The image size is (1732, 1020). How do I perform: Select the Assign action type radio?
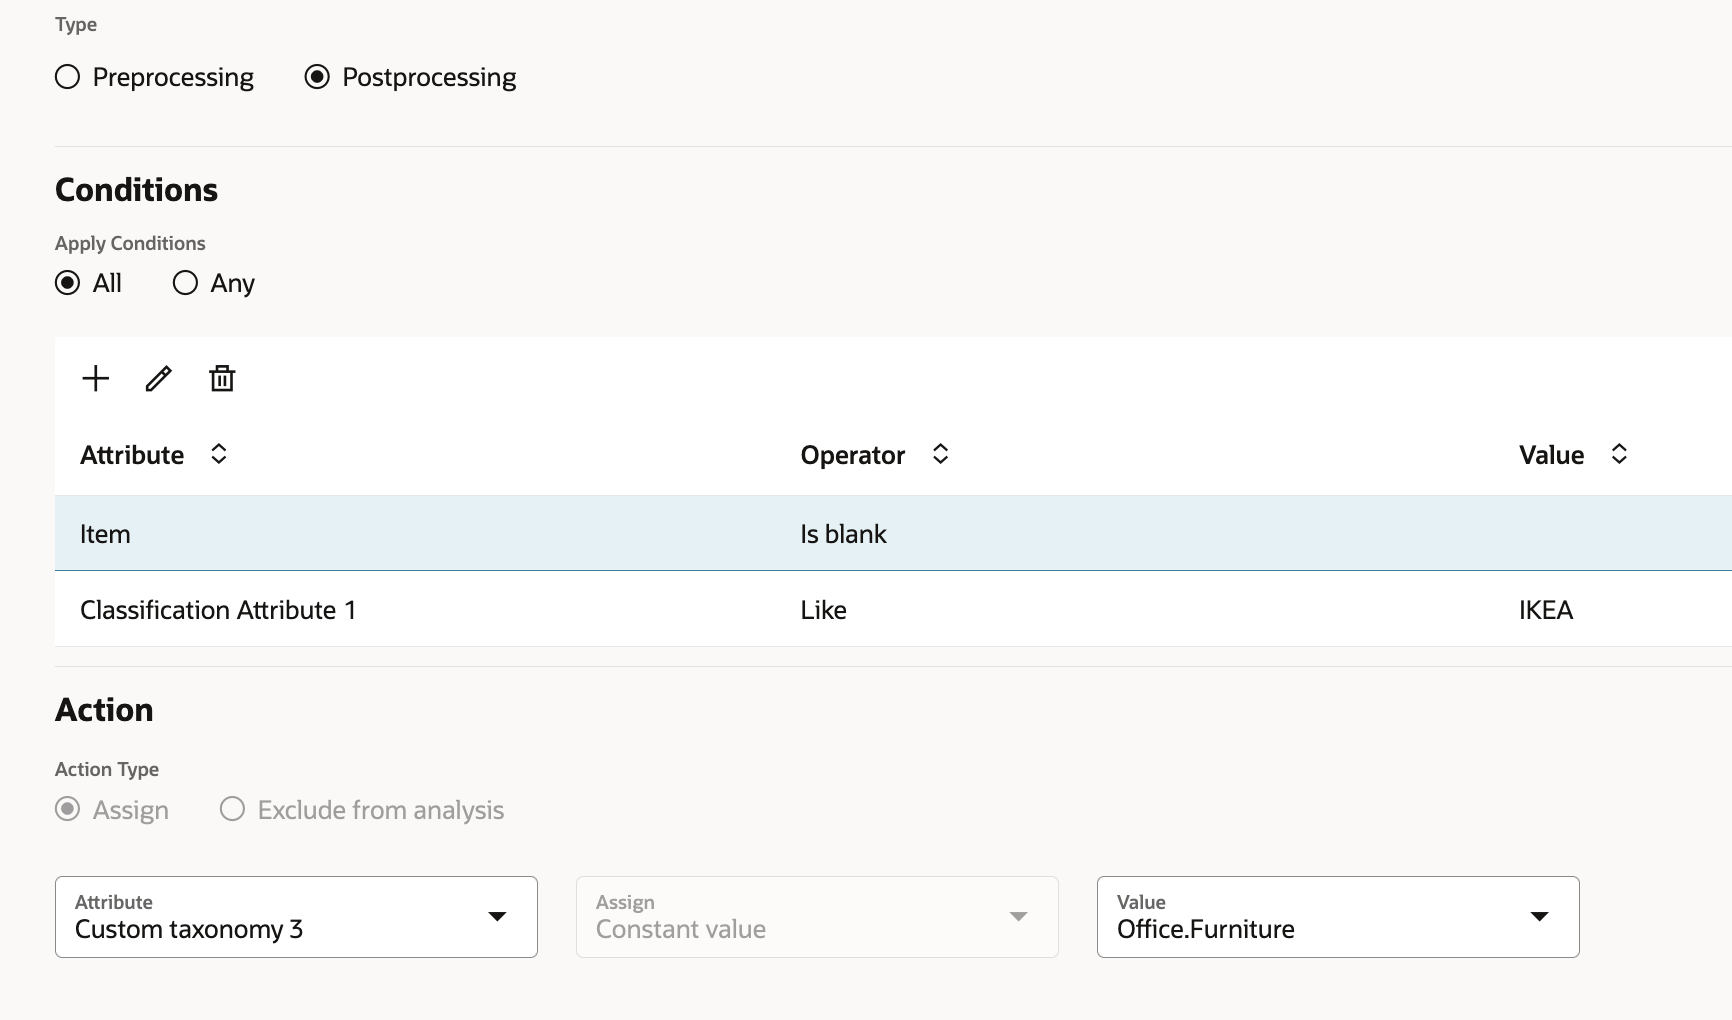[x=68, y=809]
